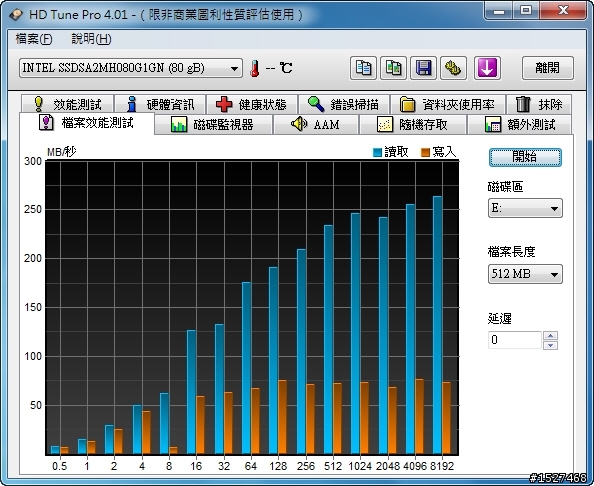Close the HD Tune Pro window
Image resolution: width=594 pixels, height=486 pixels.
(563, 11)
